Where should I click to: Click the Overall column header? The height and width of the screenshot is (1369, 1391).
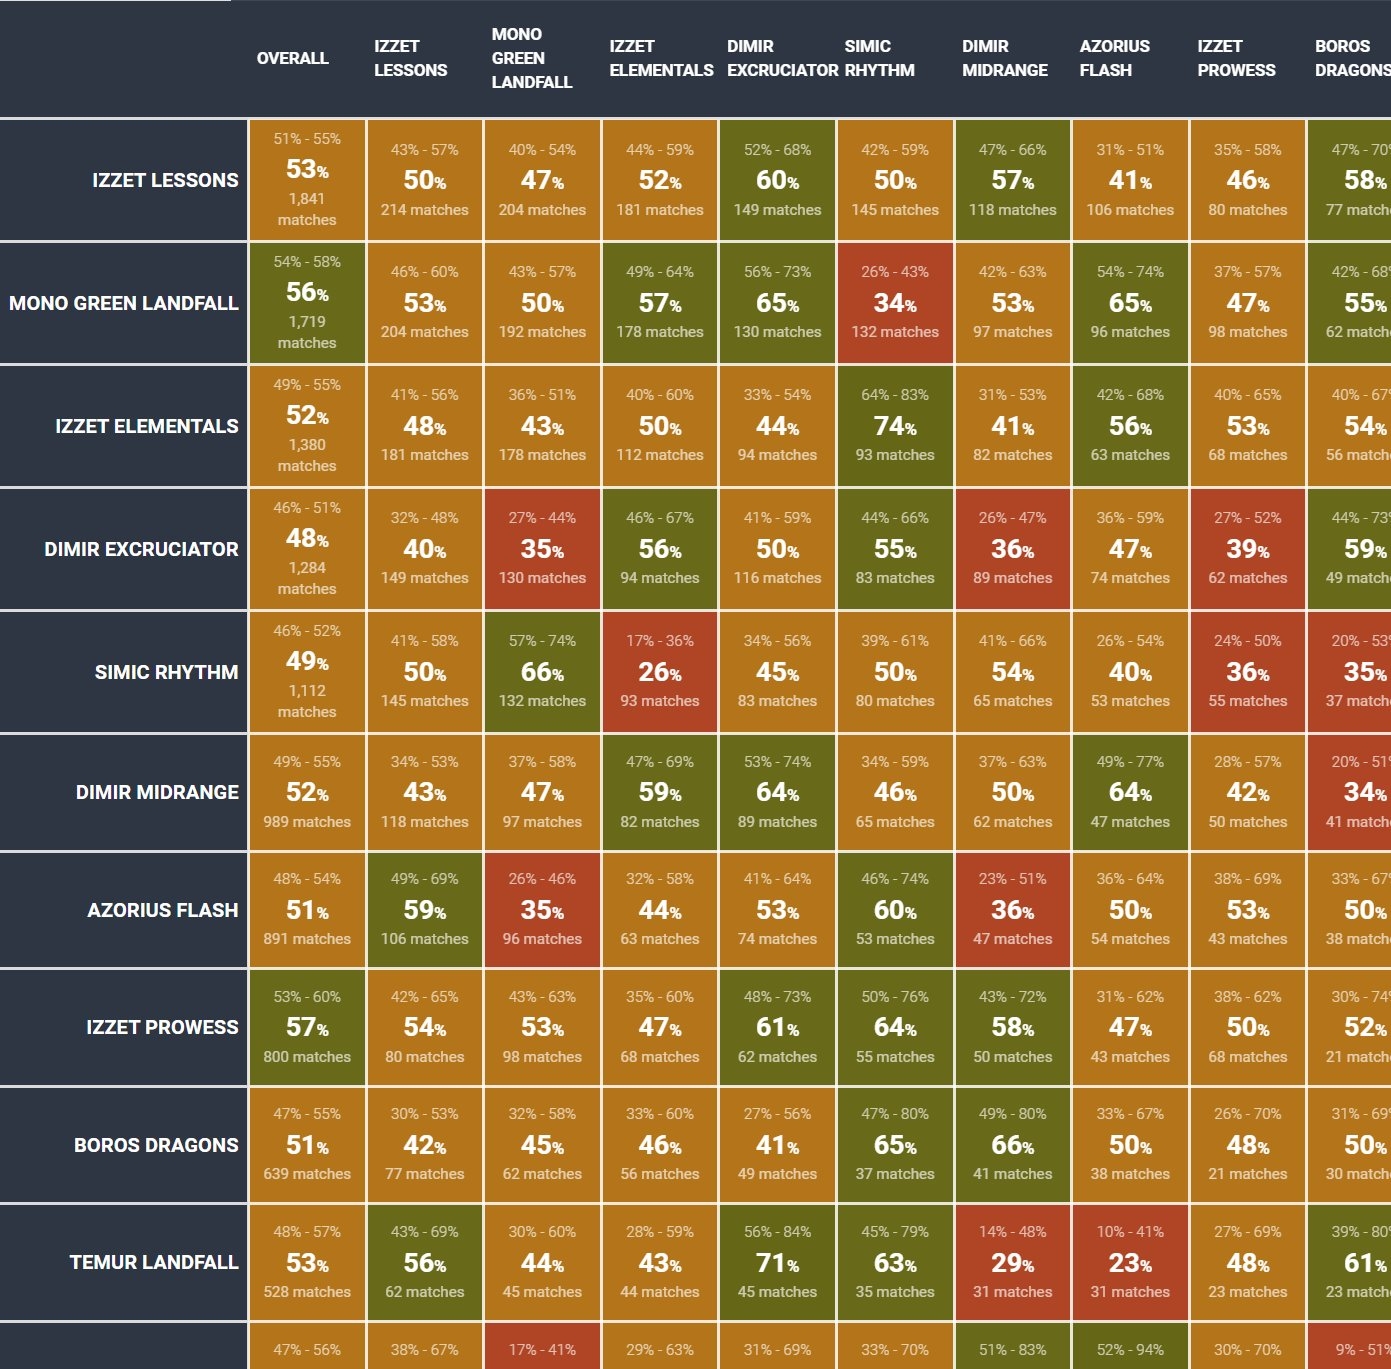click(x=292, y=58)
